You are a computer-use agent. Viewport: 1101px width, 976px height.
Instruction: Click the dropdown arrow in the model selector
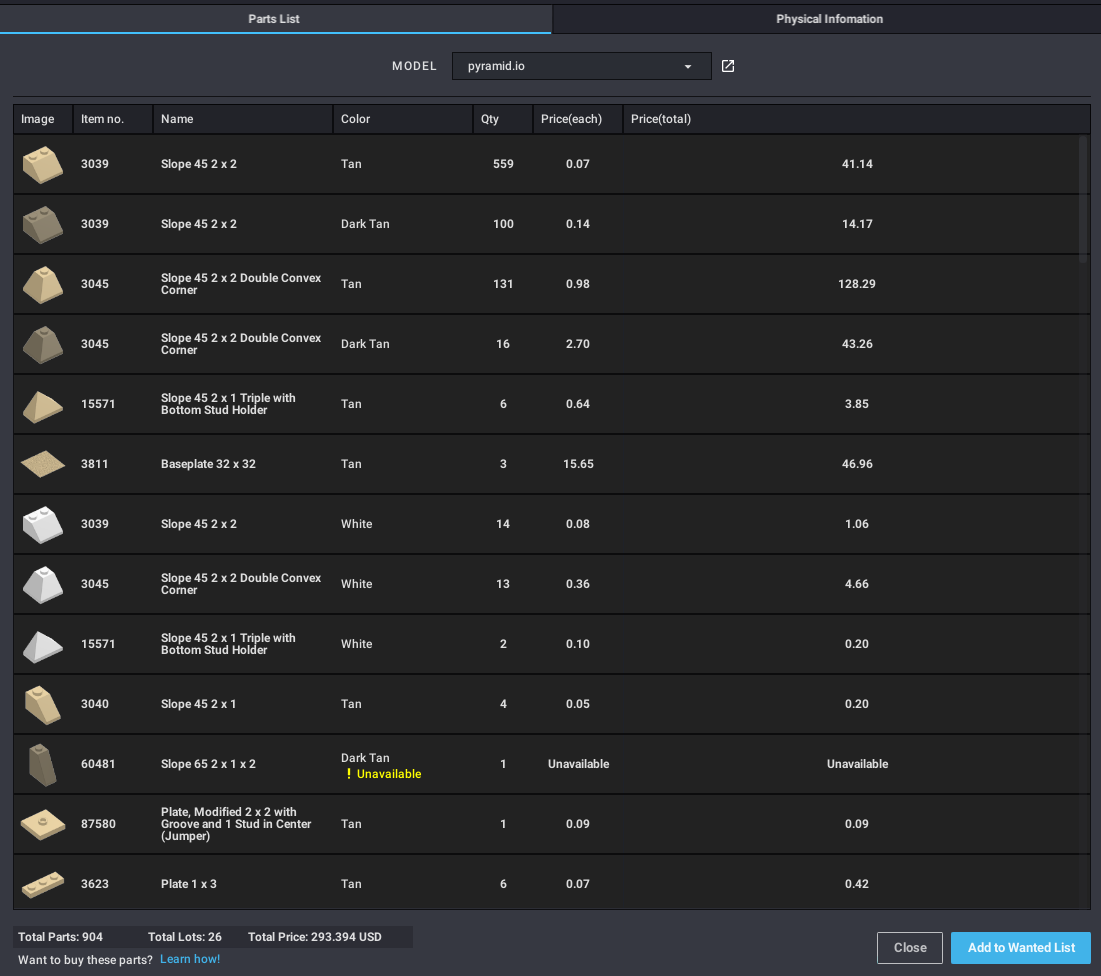click(688, 67)
